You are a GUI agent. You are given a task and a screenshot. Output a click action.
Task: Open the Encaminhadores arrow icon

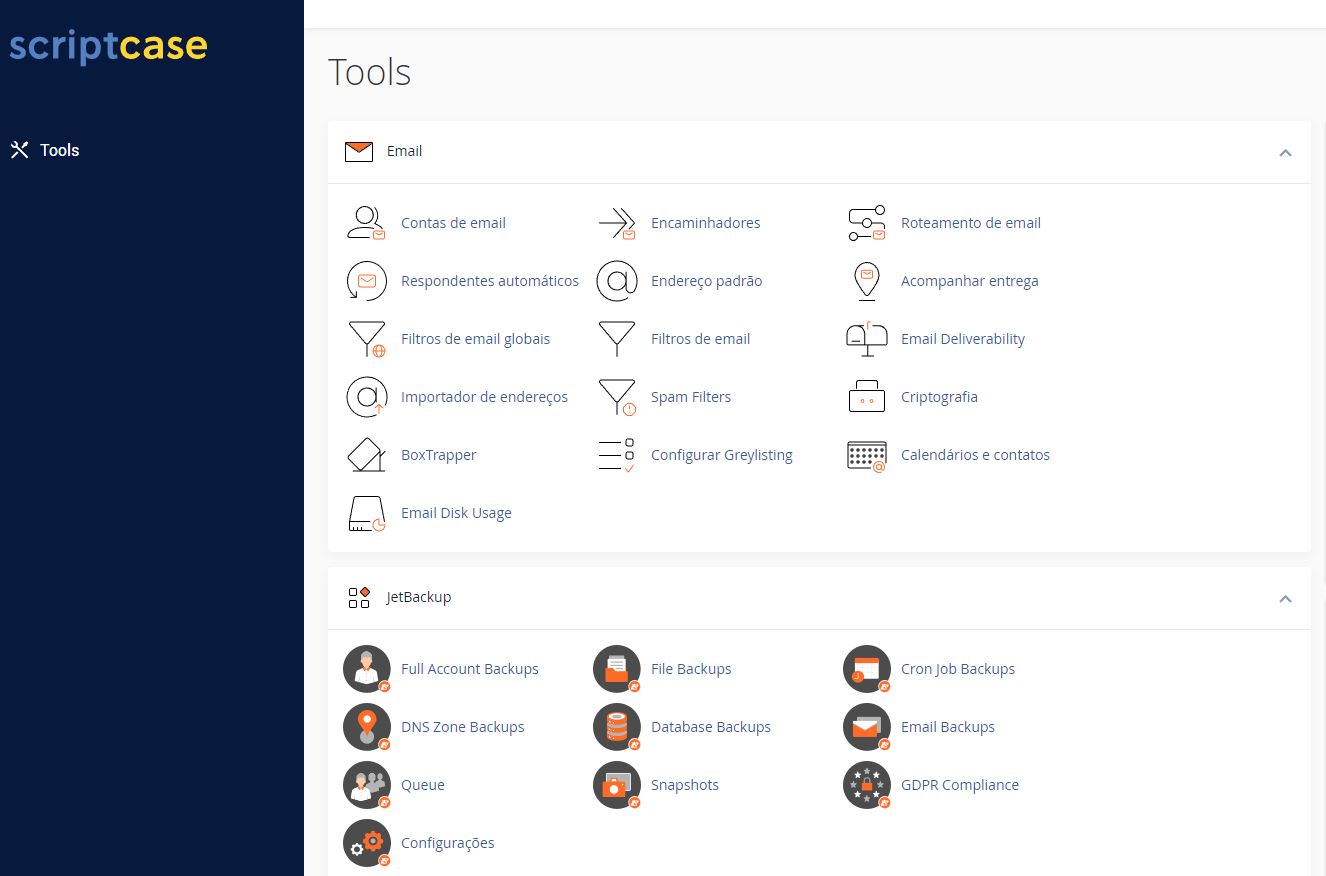click(616, 223)
